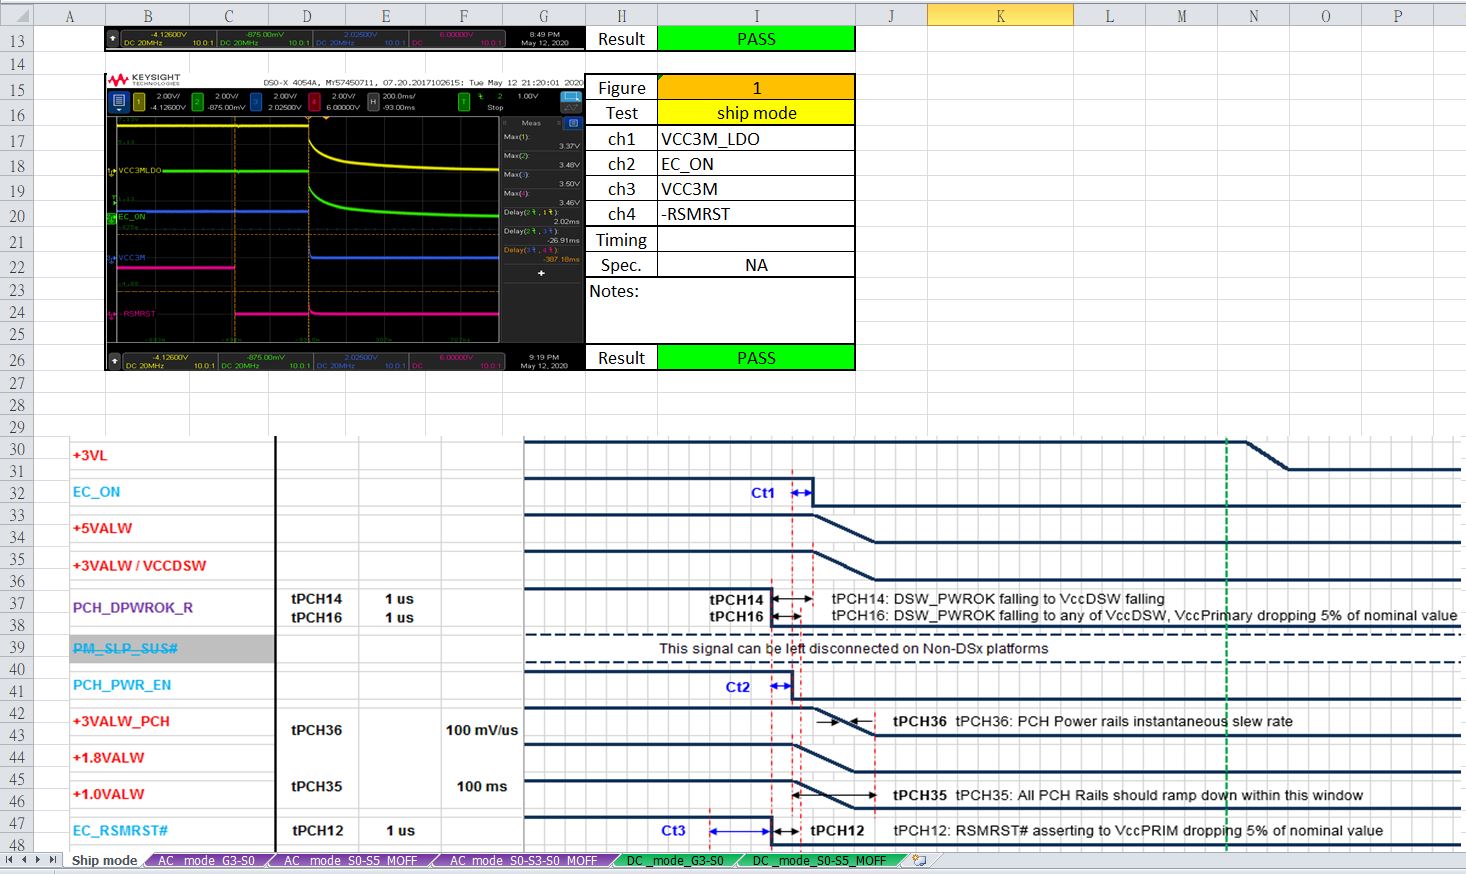Screen dimensions: 1466x874
Task: Click the '+1.8VALW' signal label
Action: pyautogui.click(x=108, y=758)
